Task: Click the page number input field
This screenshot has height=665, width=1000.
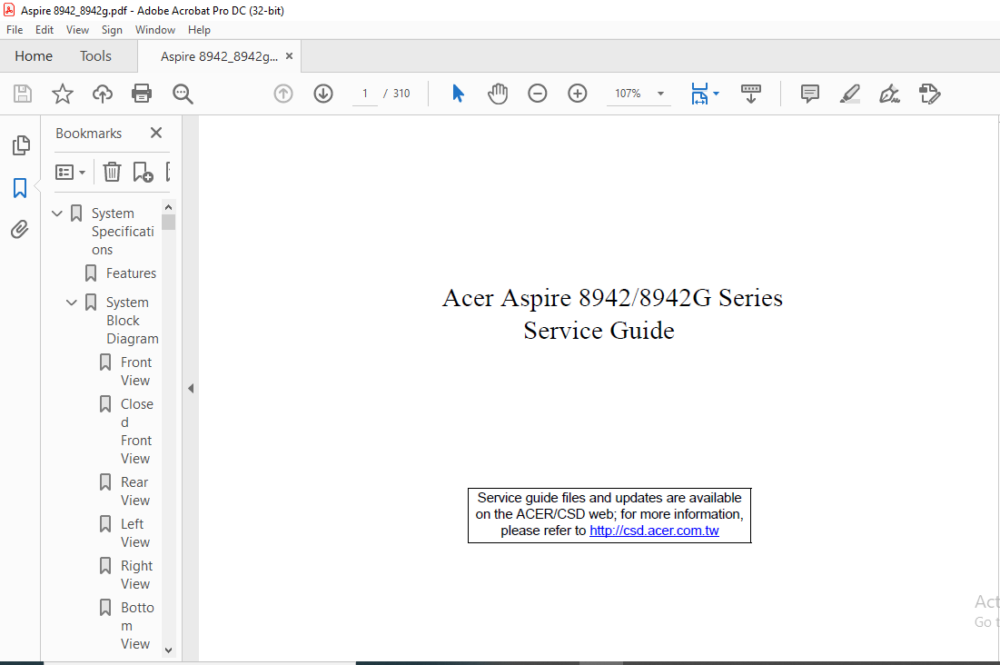Action: 365,94
